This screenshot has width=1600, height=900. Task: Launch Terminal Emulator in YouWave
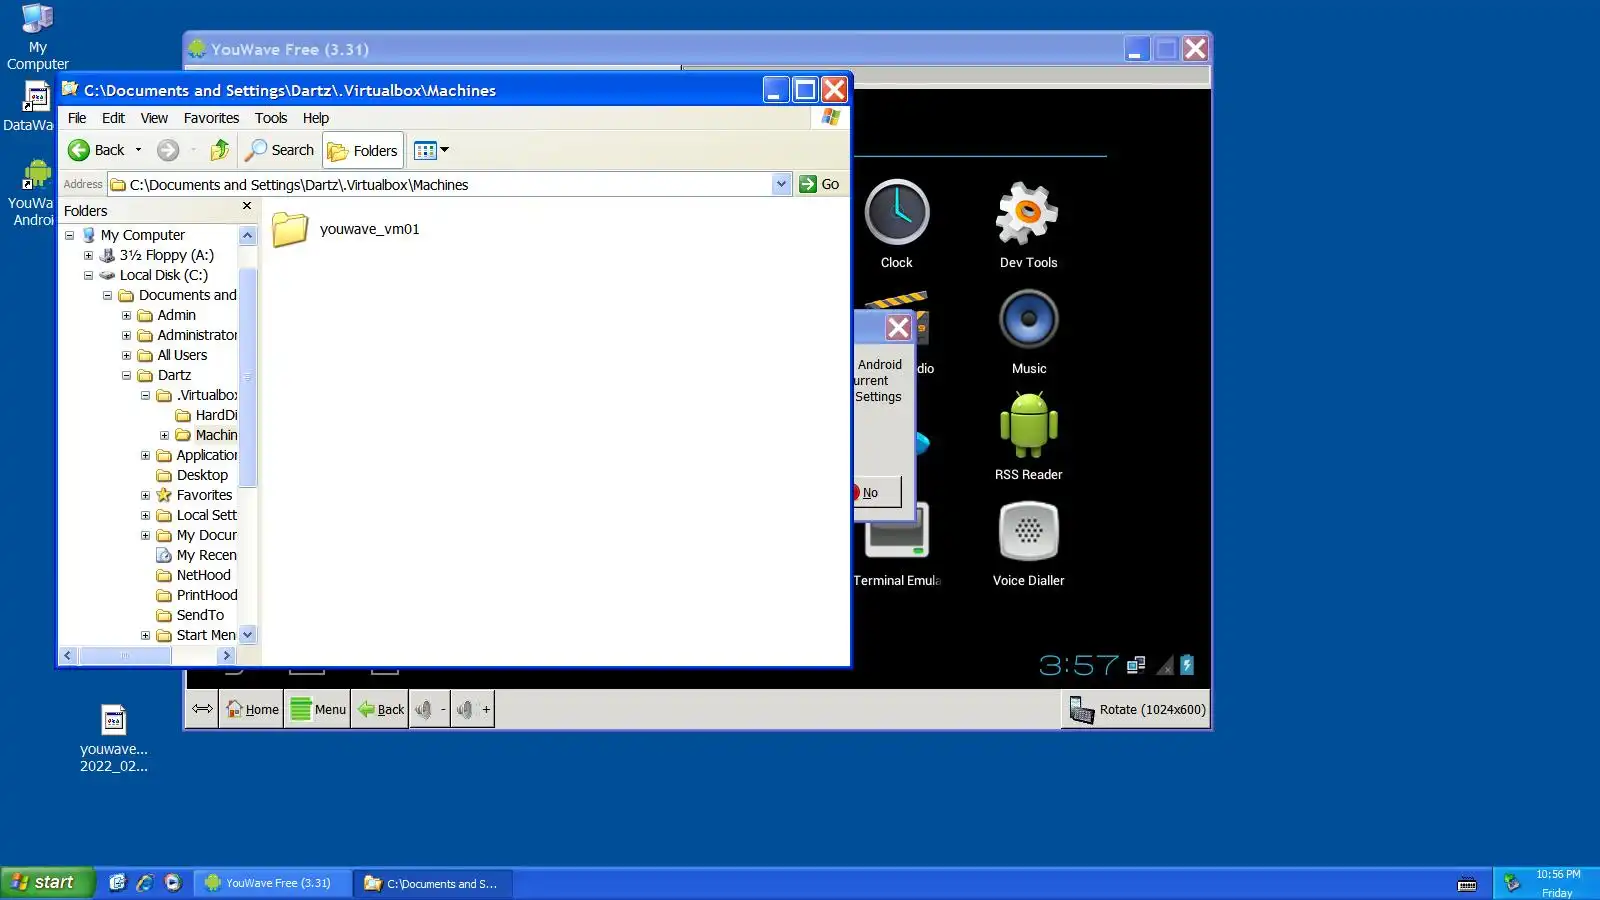pos(897,545)
